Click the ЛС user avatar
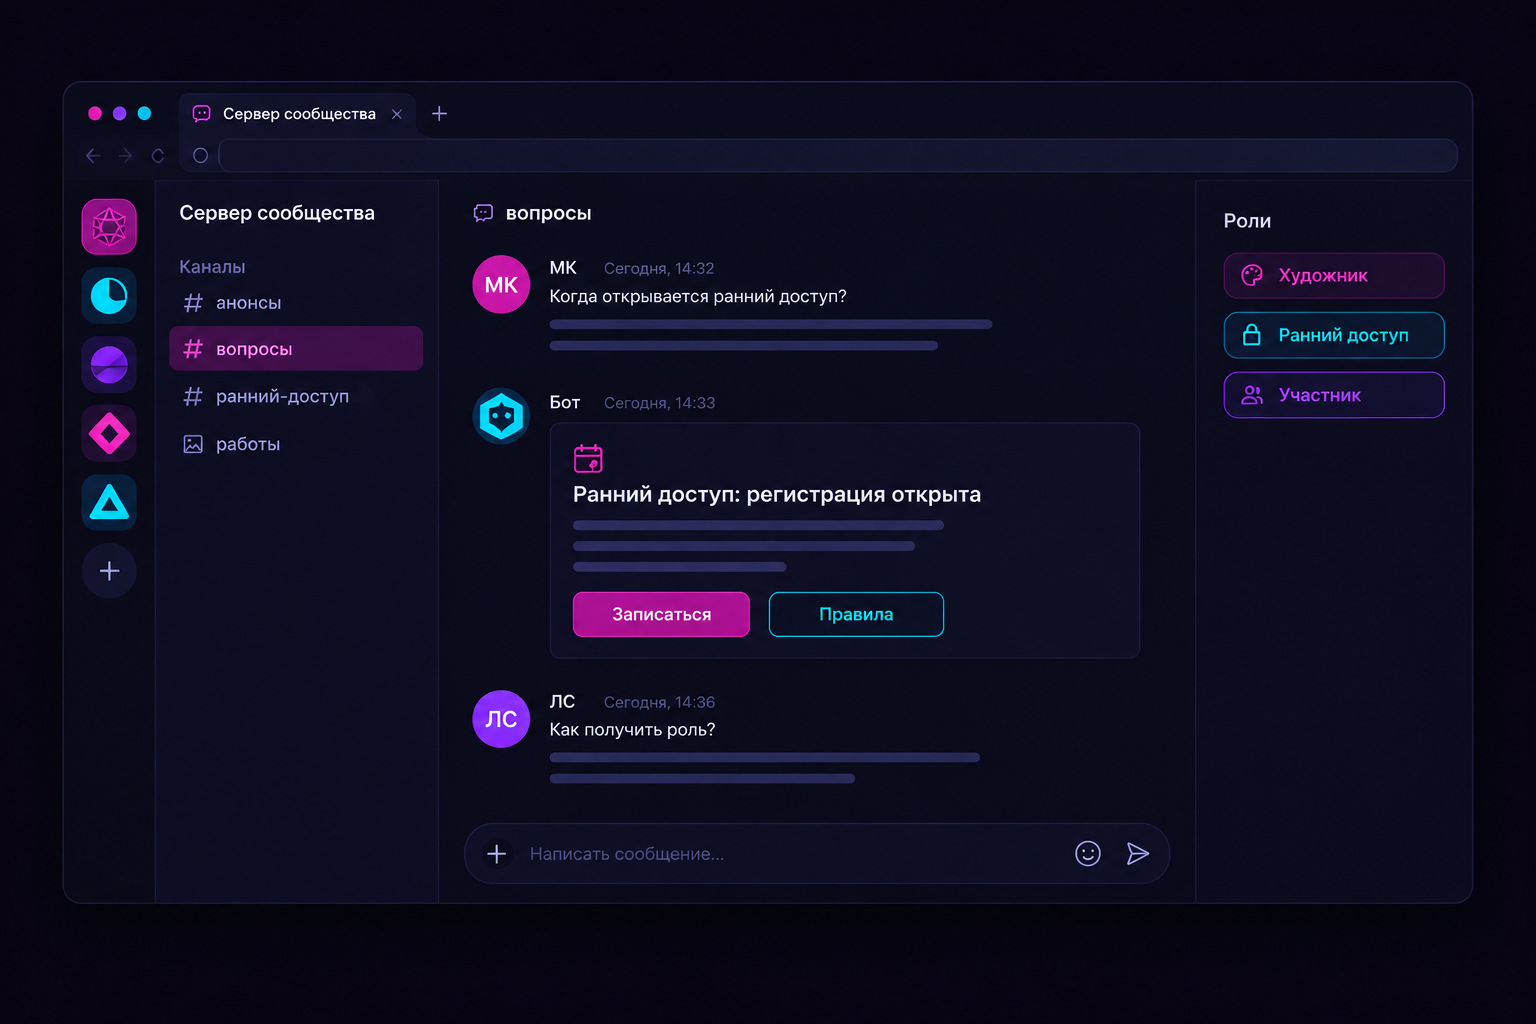Screen dimensions: 1536x1024 click(x=501, y=719)
